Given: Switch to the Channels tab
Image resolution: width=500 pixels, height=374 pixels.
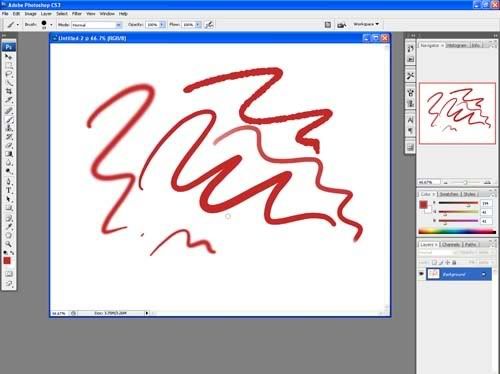Looking at the screenshot, I should pyautogui.click(x=451, y=245).
